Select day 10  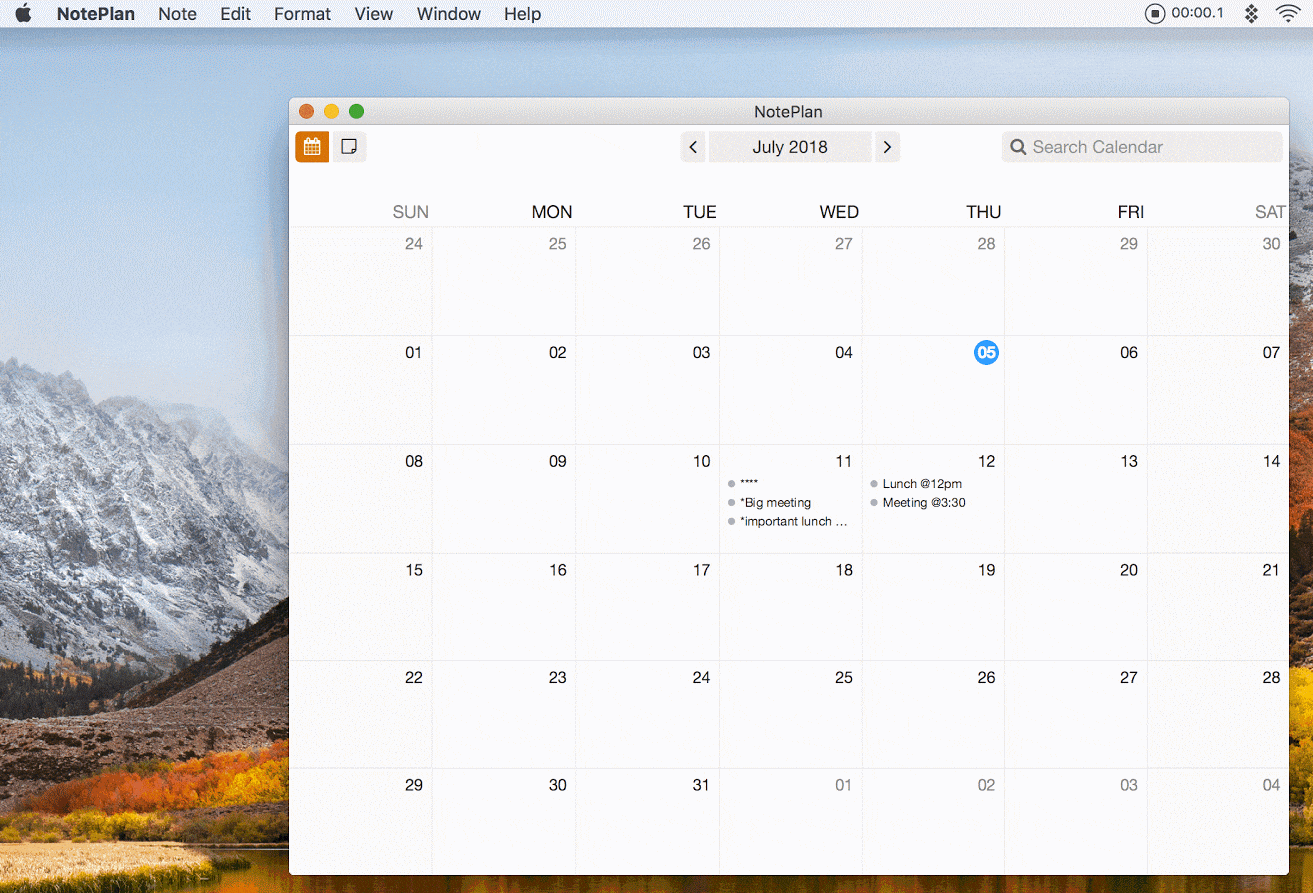coord(702,461)
